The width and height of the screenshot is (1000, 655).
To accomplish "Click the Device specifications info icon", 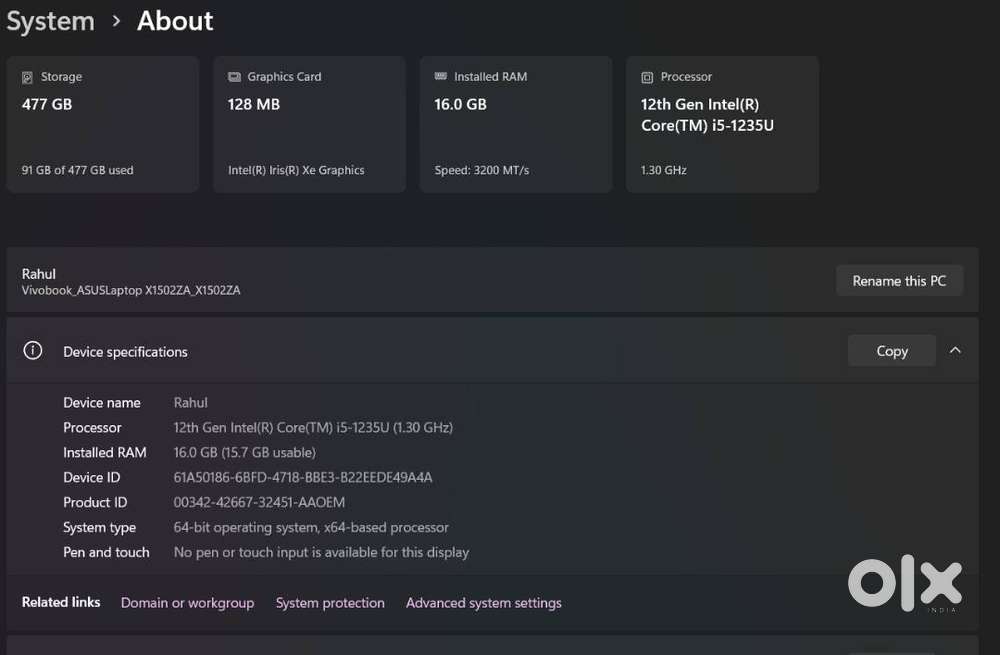I will point(33,351).
